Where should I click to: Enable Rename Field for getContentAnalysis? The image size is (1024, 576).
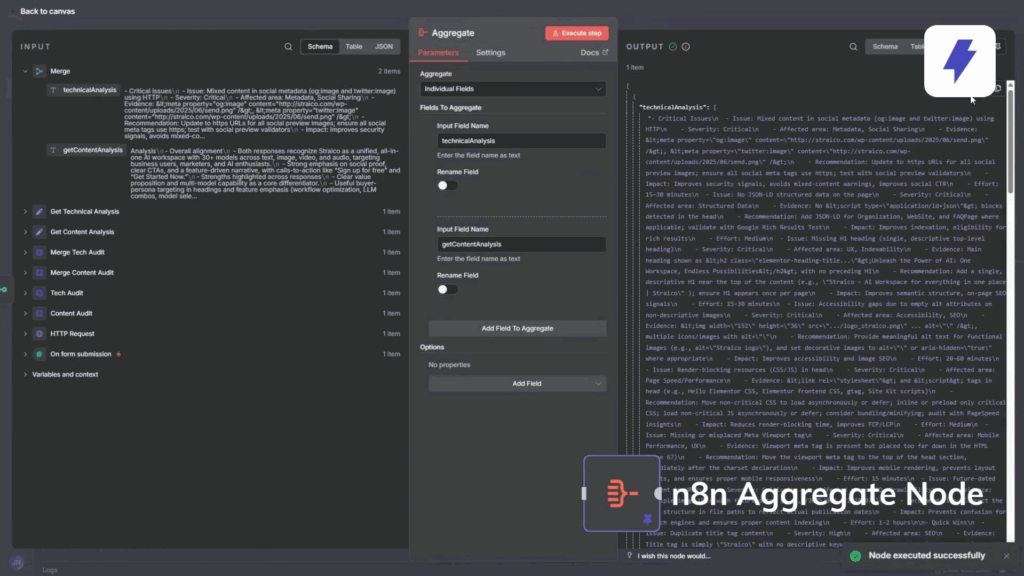point(447,289)
